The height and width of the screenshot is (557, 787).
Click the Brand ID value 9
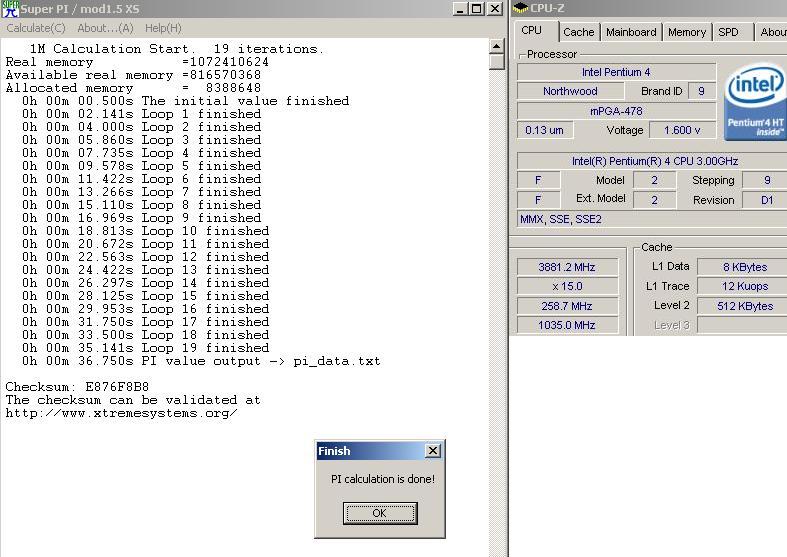pyautogui.click(x=701, y=91)
